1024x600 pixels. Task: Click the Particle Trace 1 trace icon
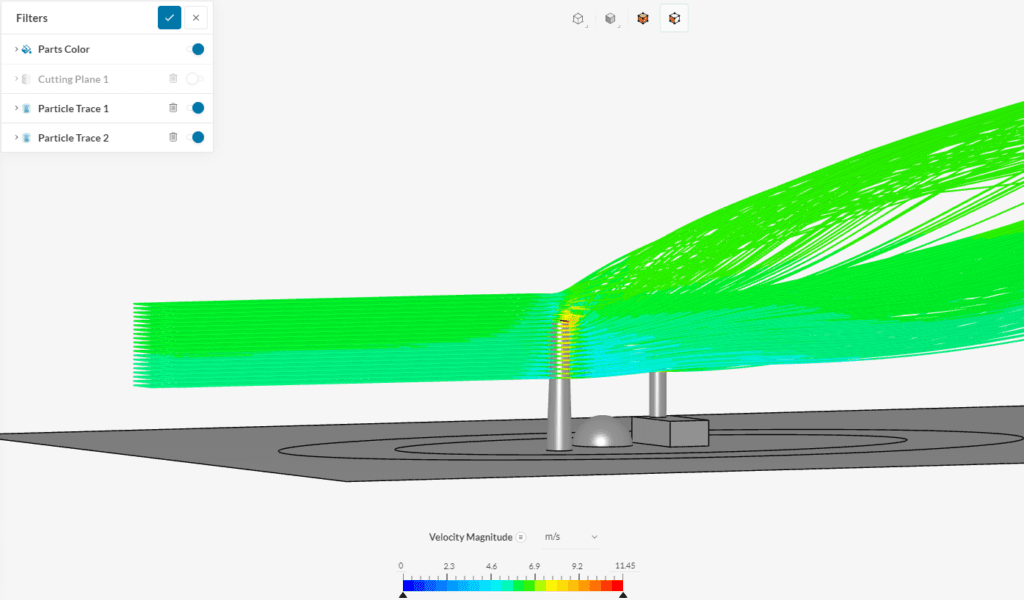[27, 107]
